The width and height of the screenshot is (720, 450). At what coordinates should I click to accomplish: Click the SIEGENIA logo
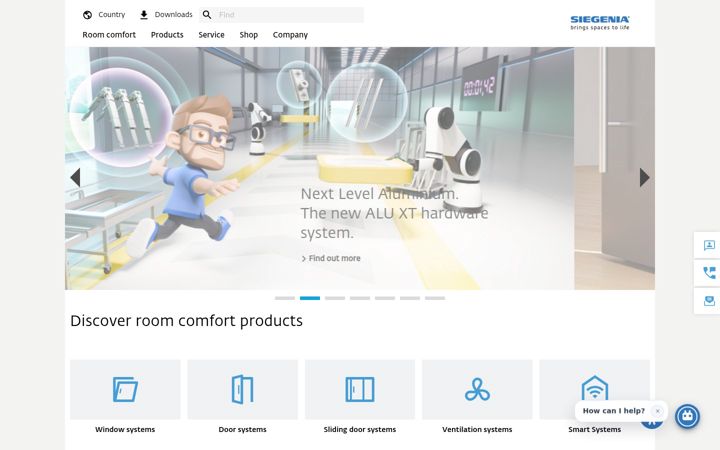click(600, 22)
